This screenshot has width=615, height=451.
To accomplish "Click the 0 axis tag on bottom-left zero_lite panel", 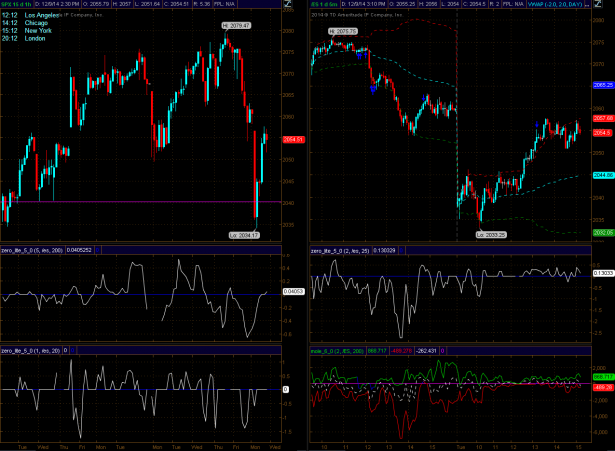I will 286,389.
